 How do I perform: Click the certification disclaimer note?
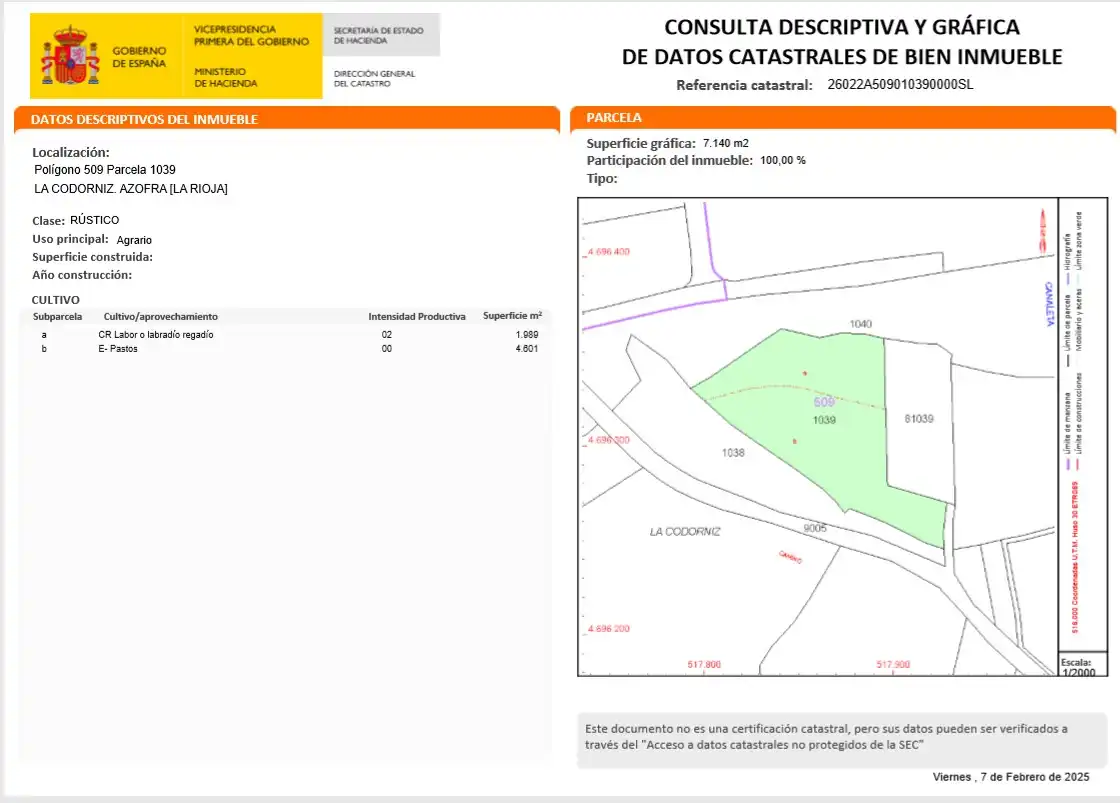click(841, 740)
